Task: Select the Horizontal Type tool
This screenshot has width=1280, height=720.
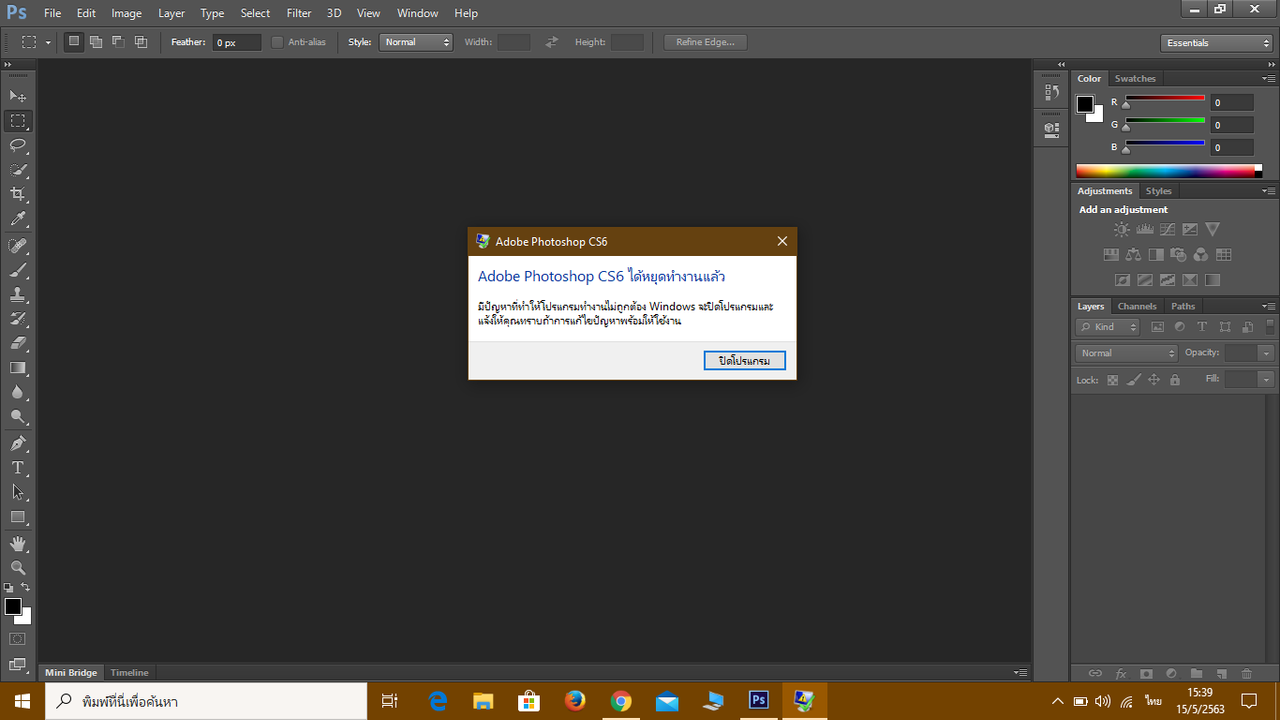Action: click(18, 468)
